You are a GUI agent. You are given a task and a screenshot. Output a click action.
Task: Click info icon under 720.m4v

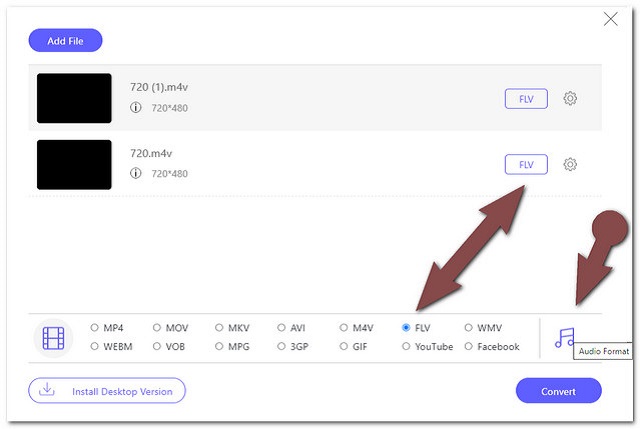(x=136, y=173)
